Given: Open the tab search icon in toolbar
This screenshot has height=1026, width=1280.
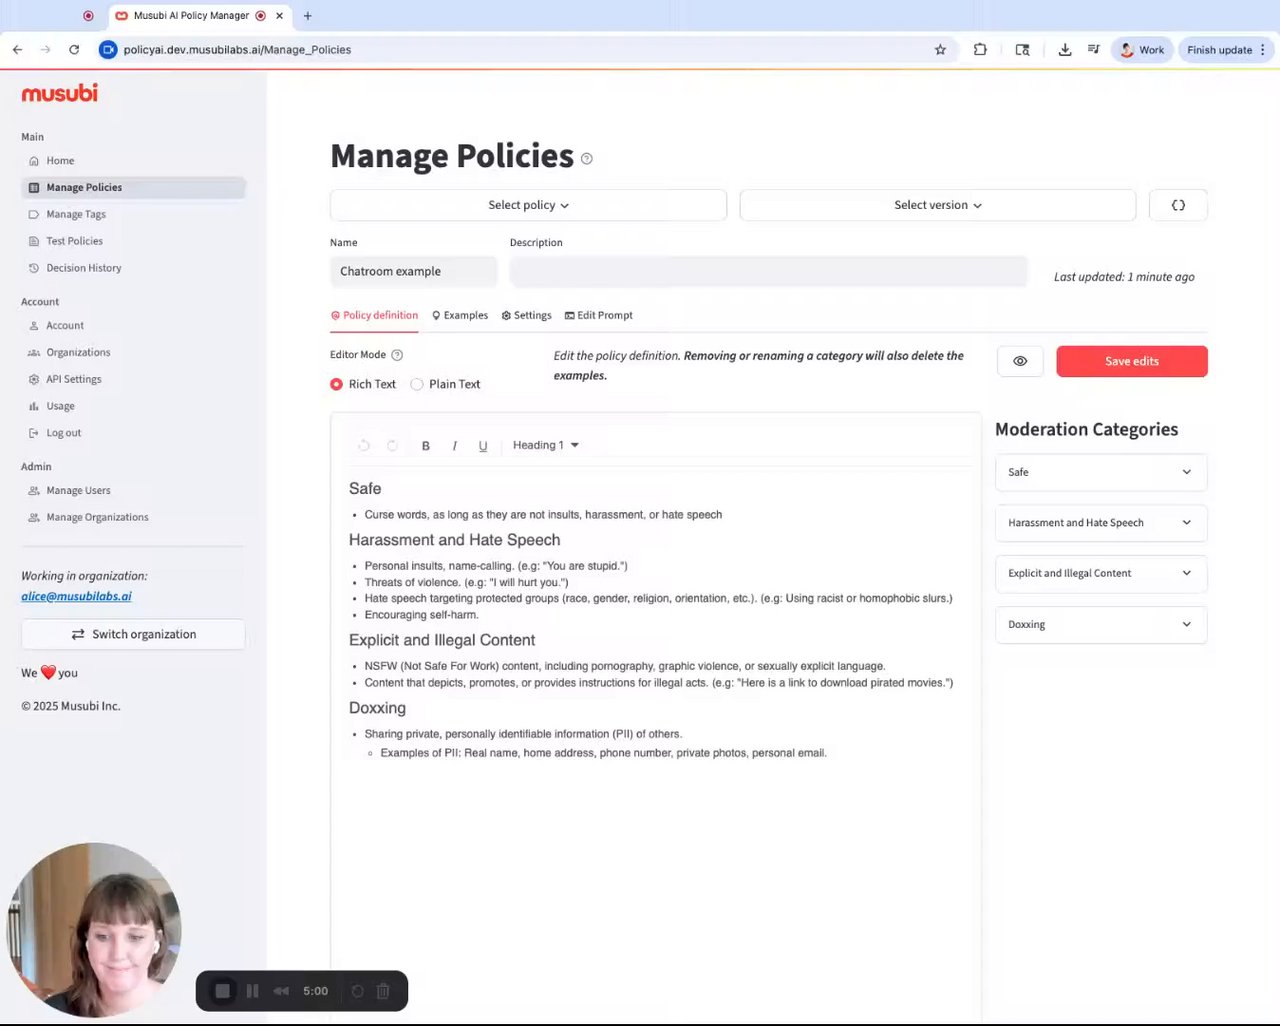Looking at the screenshot, I should 1022,49.
